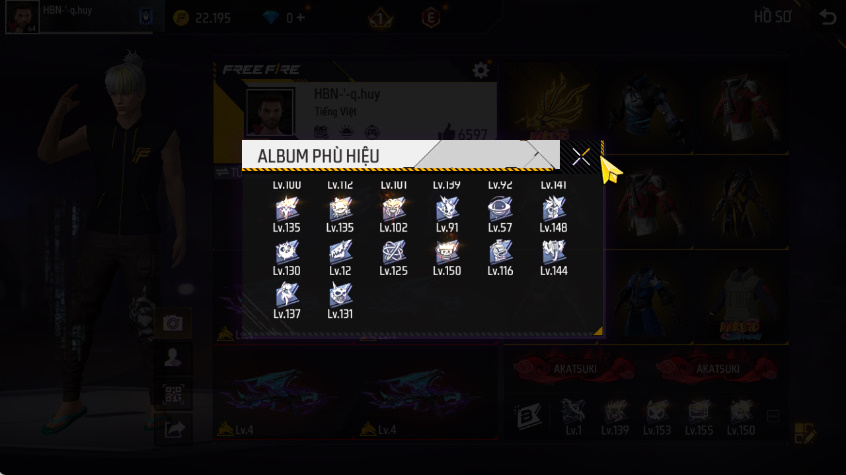Close the Album Phù Hiệu popup

[581, 157]
